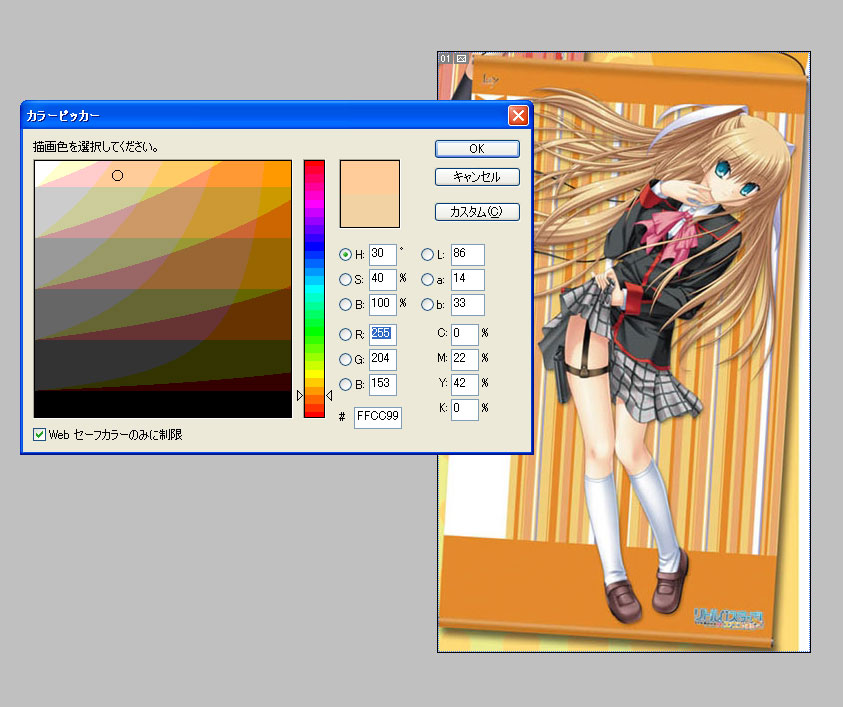Click the Lab a field showing 14

[x=468, y=280]
